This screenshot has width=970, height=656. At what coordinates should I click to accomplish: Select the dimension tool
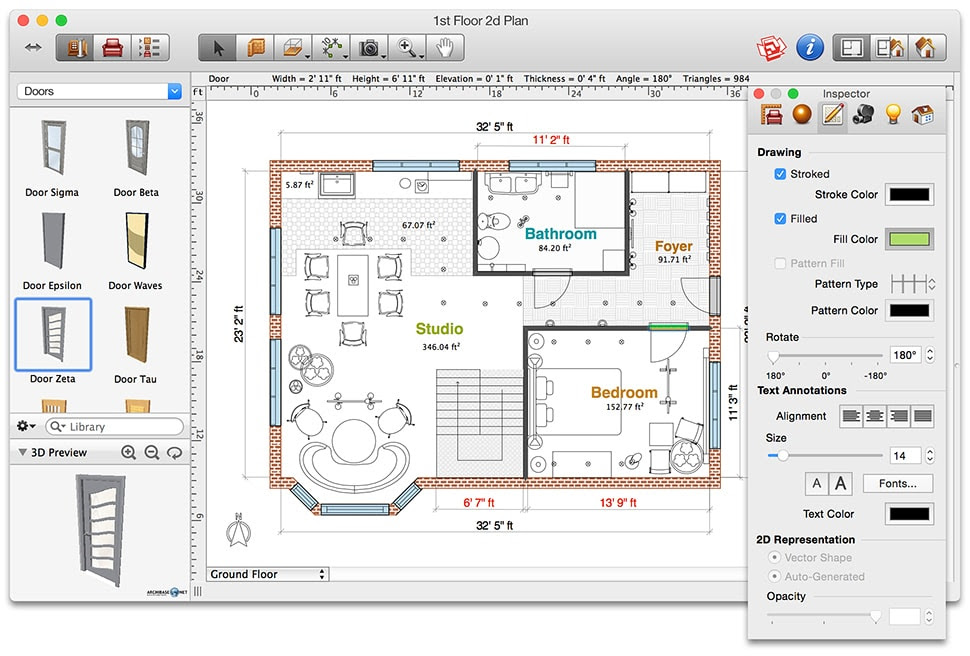332,48
